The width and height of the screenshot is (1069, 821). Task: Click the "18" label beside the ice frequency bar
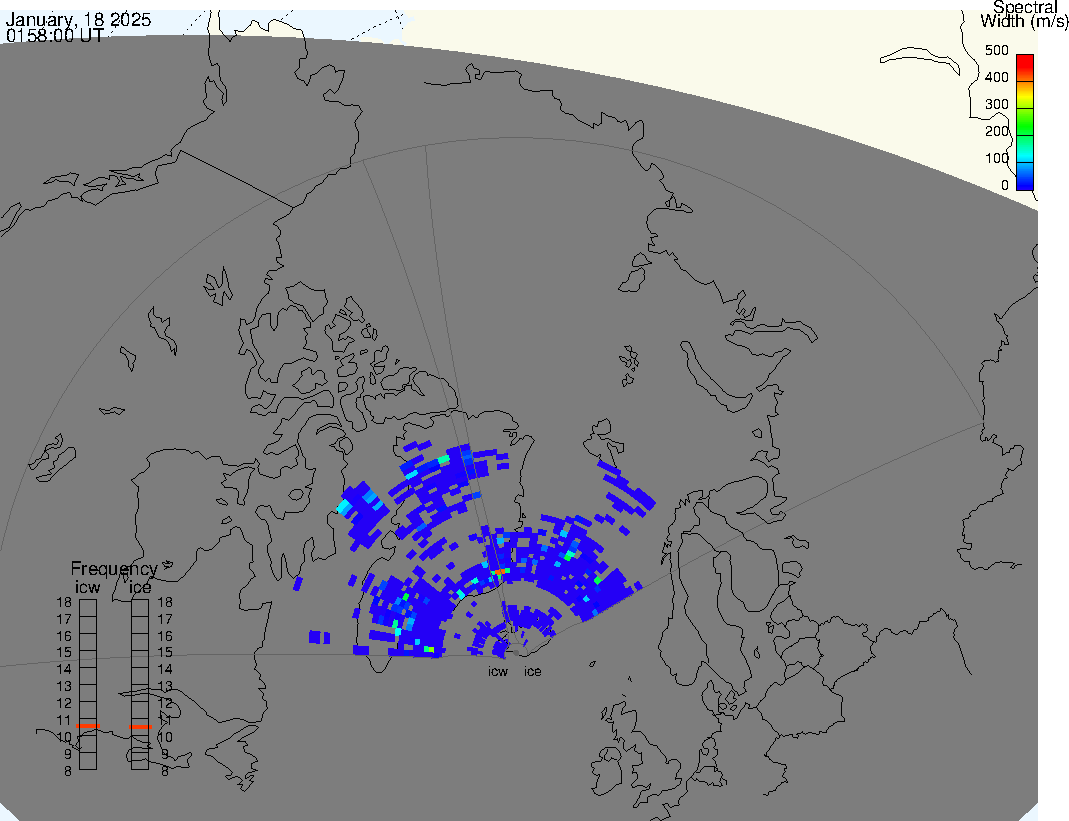[x=165, y=602]
